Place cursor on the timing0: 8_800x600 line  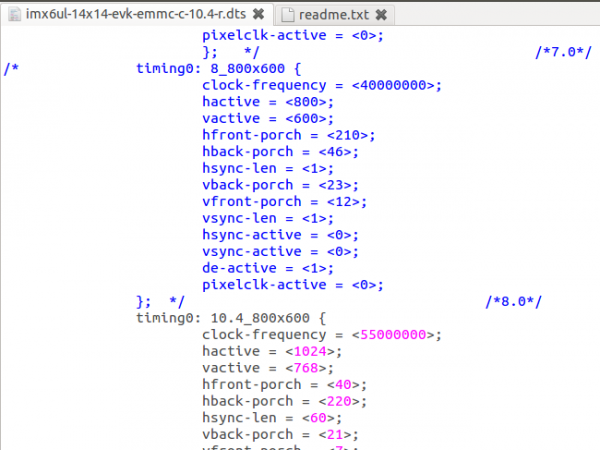coord(214,68)
